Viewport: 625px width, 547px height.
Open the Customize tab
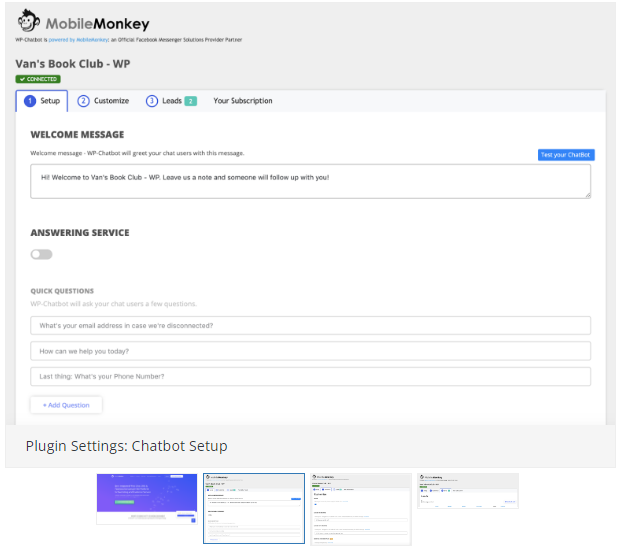[103, 101]
